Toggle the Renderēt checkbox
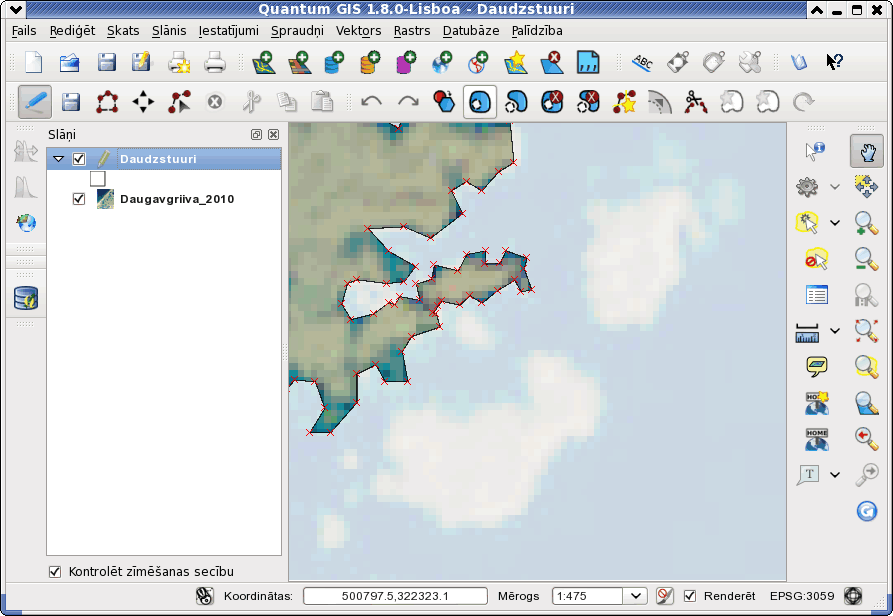 [x=690, y=596]
